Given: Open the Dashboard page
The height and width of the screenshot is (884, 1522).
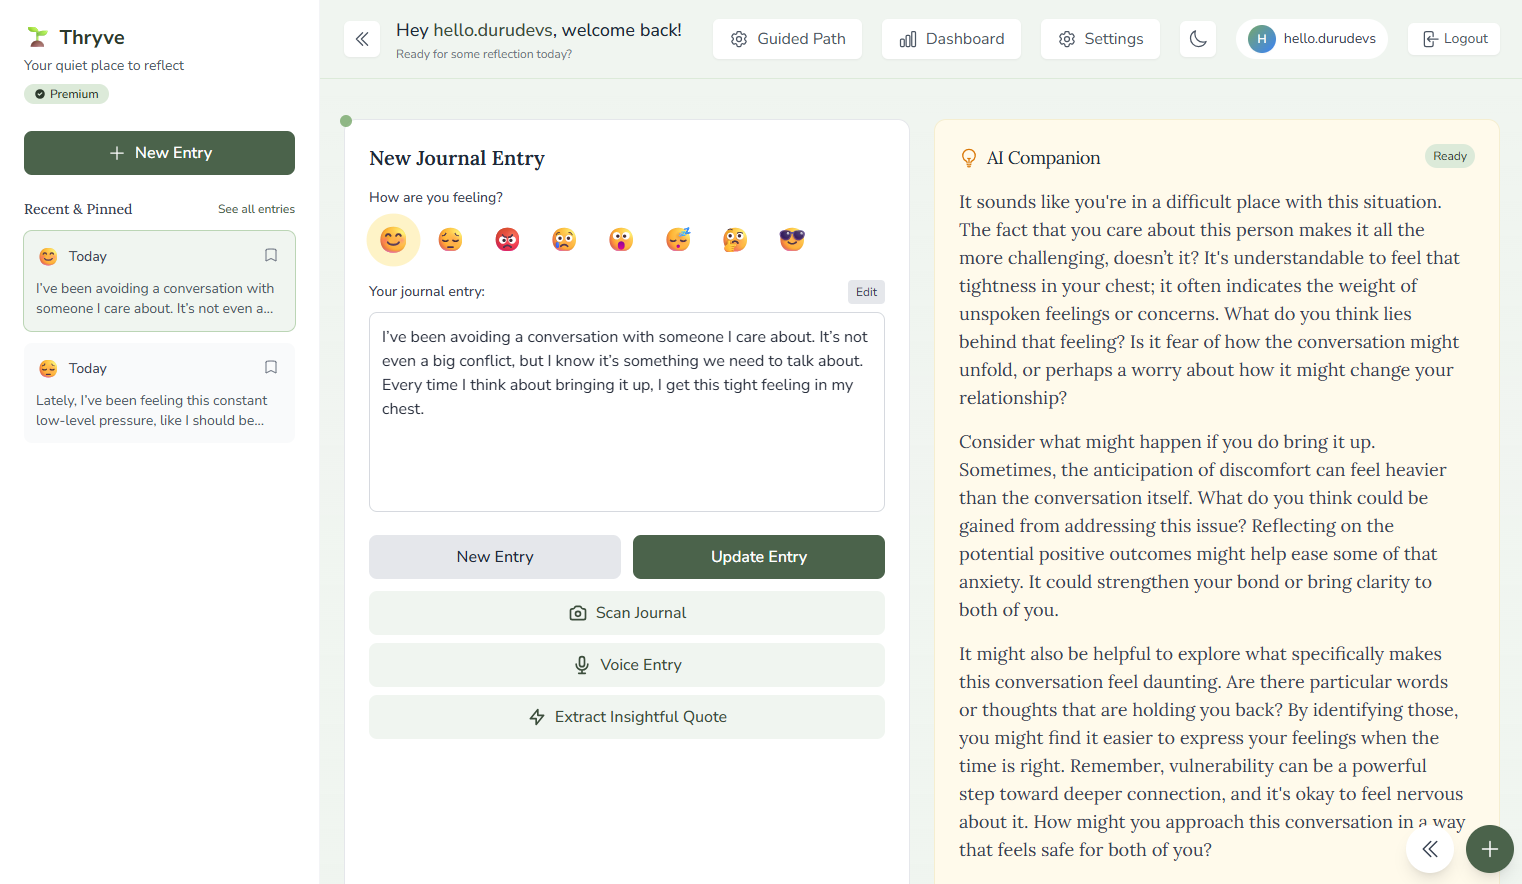Looking at the screenshot, I should 952,39.
